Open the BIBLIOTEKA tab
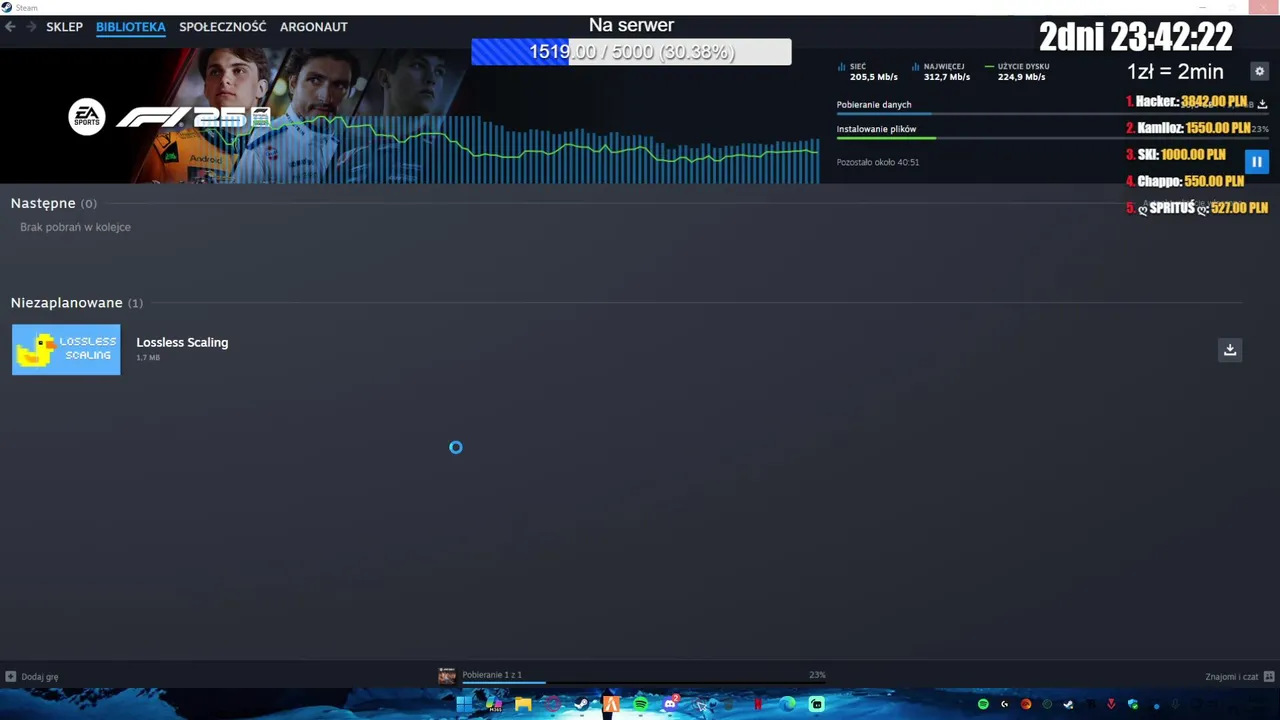1280x720 pixels. [x=131, y=27]
